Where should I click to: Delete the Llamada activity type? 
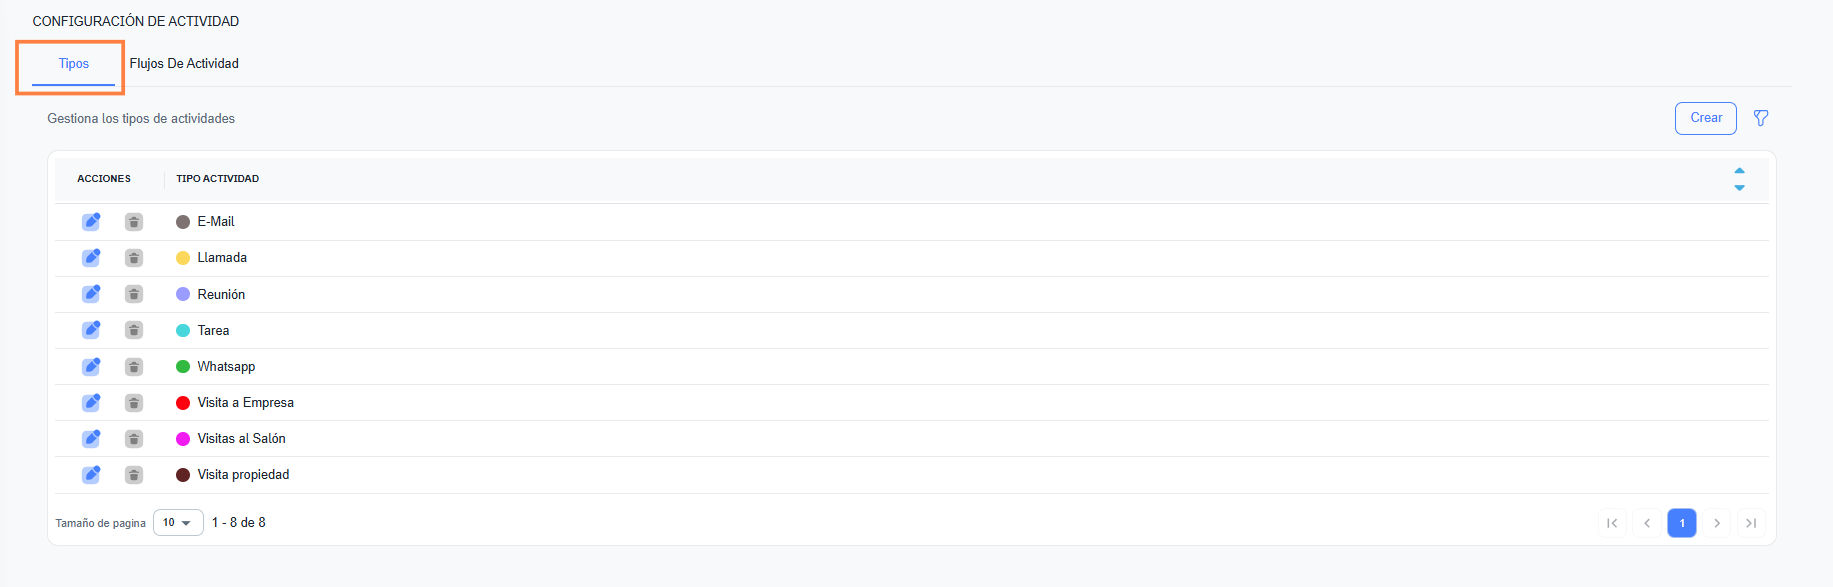pos(134,258)
